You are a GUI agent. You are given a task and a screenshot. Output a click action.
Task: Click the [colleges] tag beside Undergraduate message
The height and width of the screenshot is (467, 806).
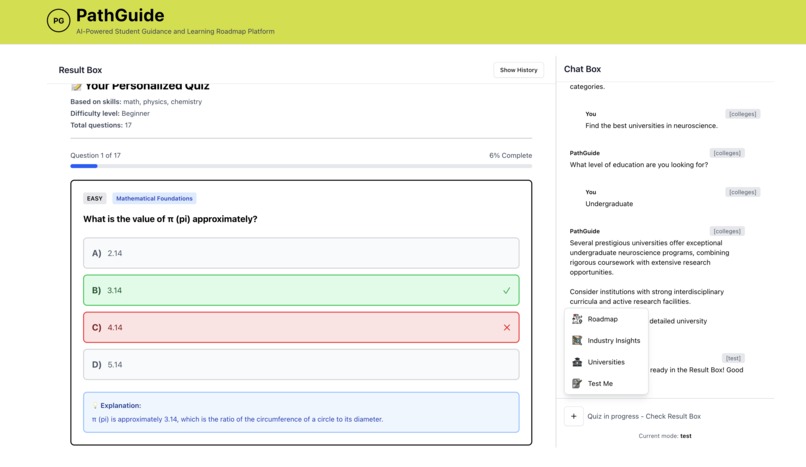coord(743,192)
